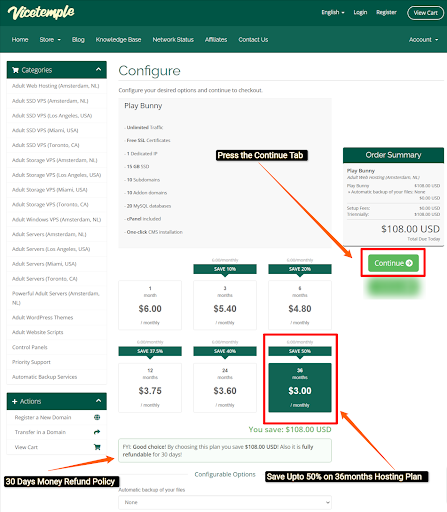
Task: Expand the Store dropdown menu
Action: [x=50, y=39]
